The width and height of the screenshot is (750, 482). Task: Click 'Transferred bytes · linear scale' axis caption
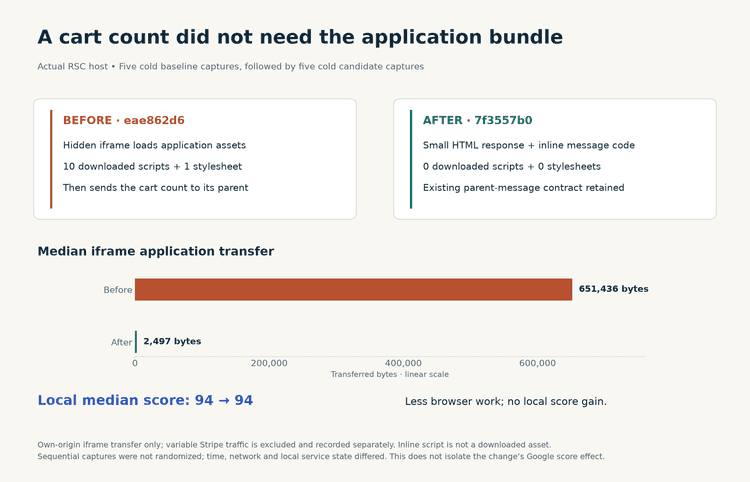pos(390,374)
